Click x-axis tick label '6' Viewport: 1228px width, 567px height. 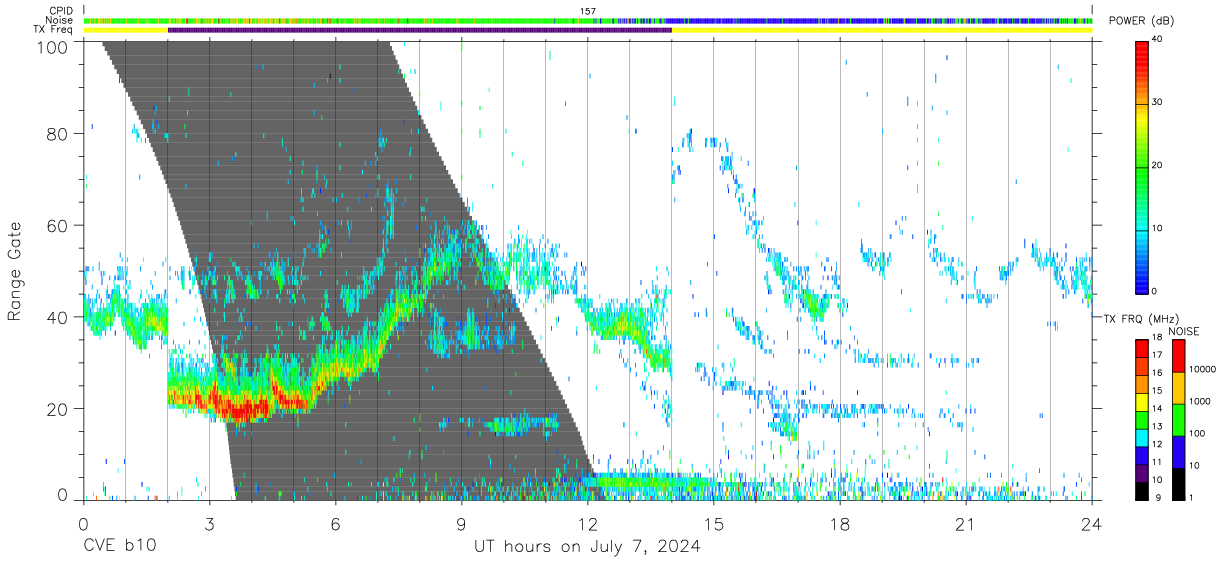[x=335, y=523]
